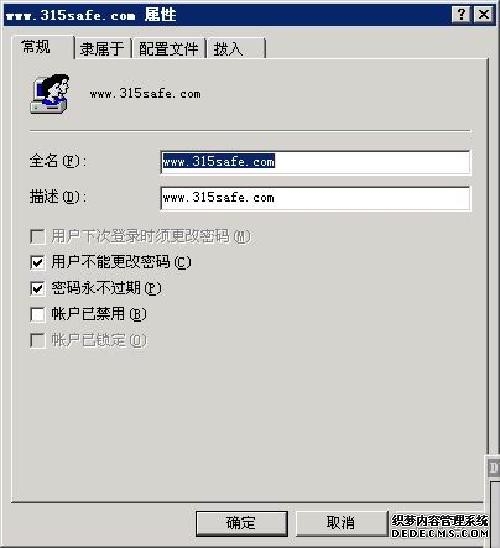This screenshot has height=548, width=500.
Task: Open the 拨入 tab
Action: (235, 49)
